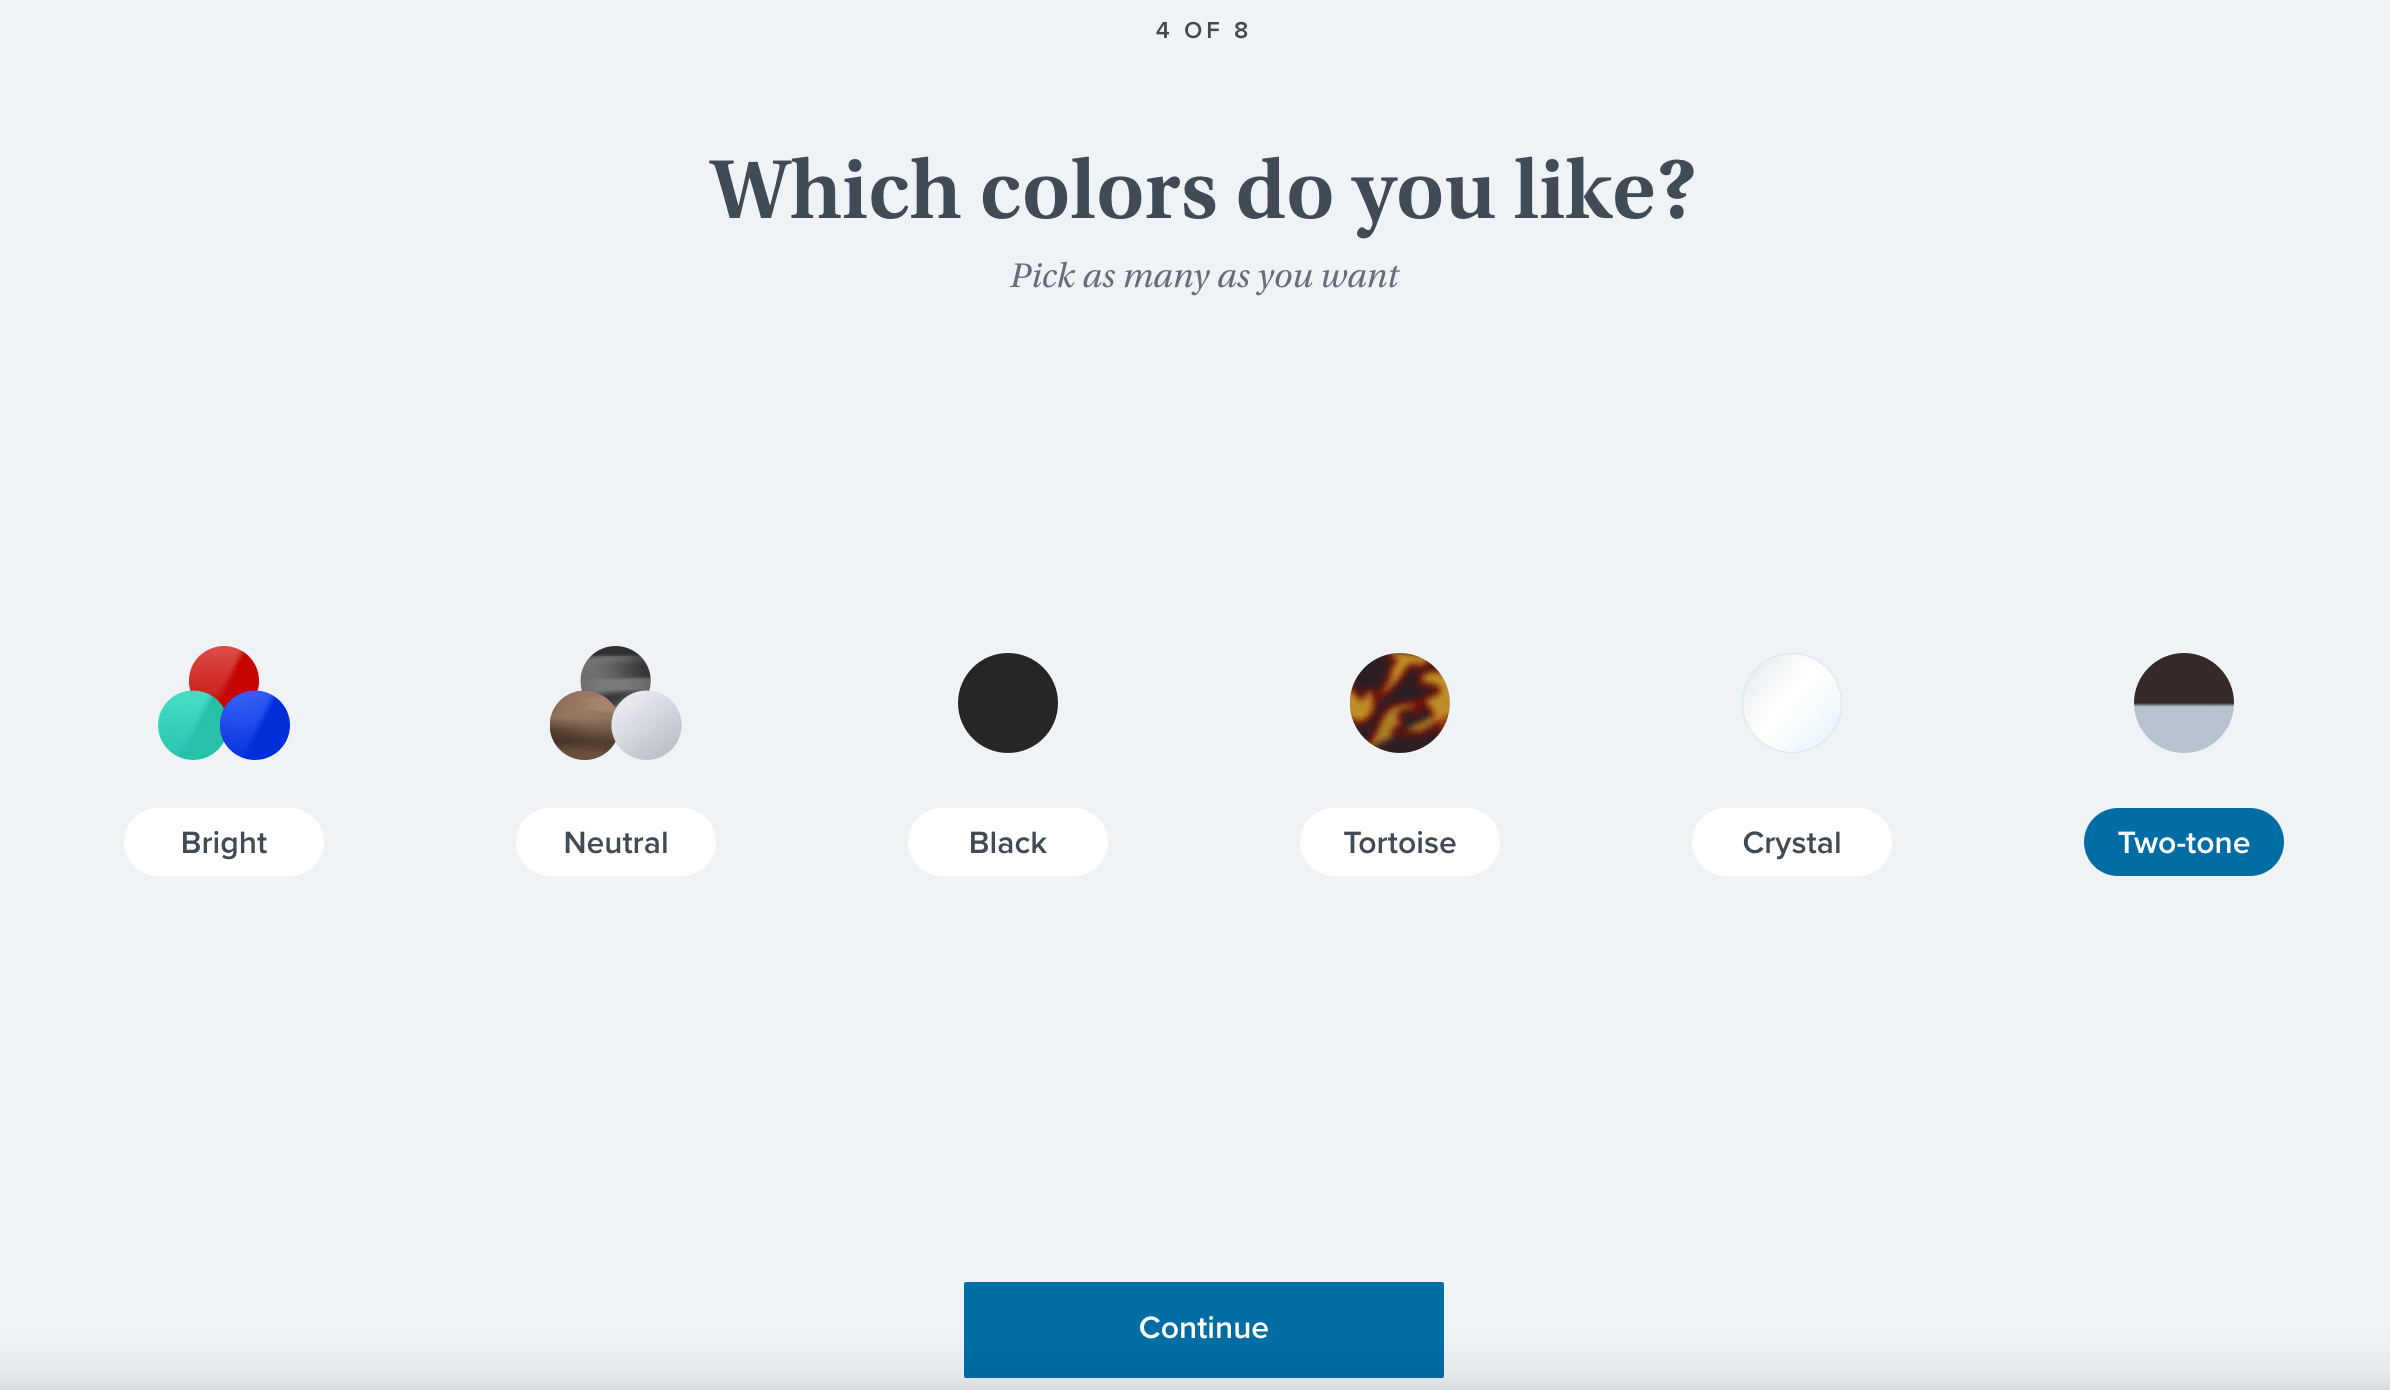Click the "4 OF 8" step indicator

pyautogui.click(x=1203, y=30)
